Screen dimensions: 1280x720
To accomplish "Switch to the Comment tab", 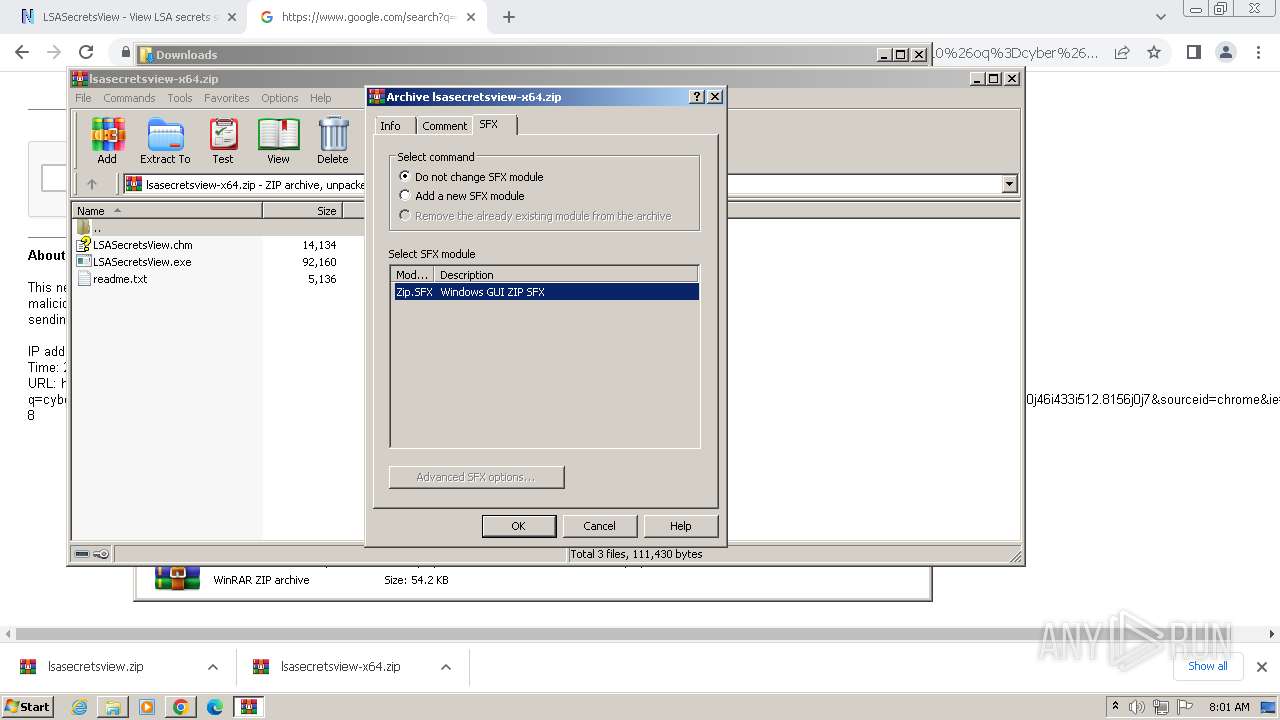I will click(444, 126).
